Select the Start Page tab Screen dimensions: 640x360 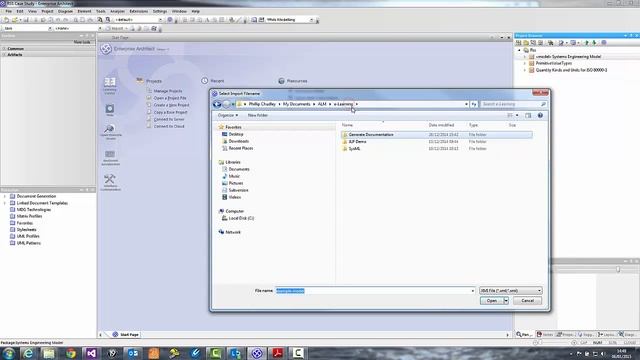point(126,335)
